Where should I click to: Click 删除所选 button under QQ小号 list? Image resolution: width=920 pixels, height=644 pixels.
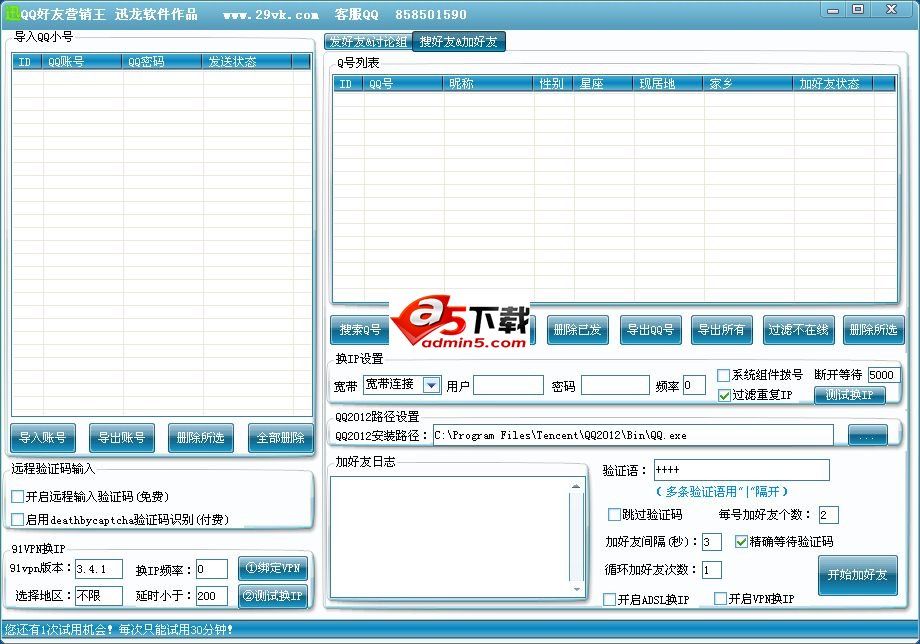tap(201, 438)
